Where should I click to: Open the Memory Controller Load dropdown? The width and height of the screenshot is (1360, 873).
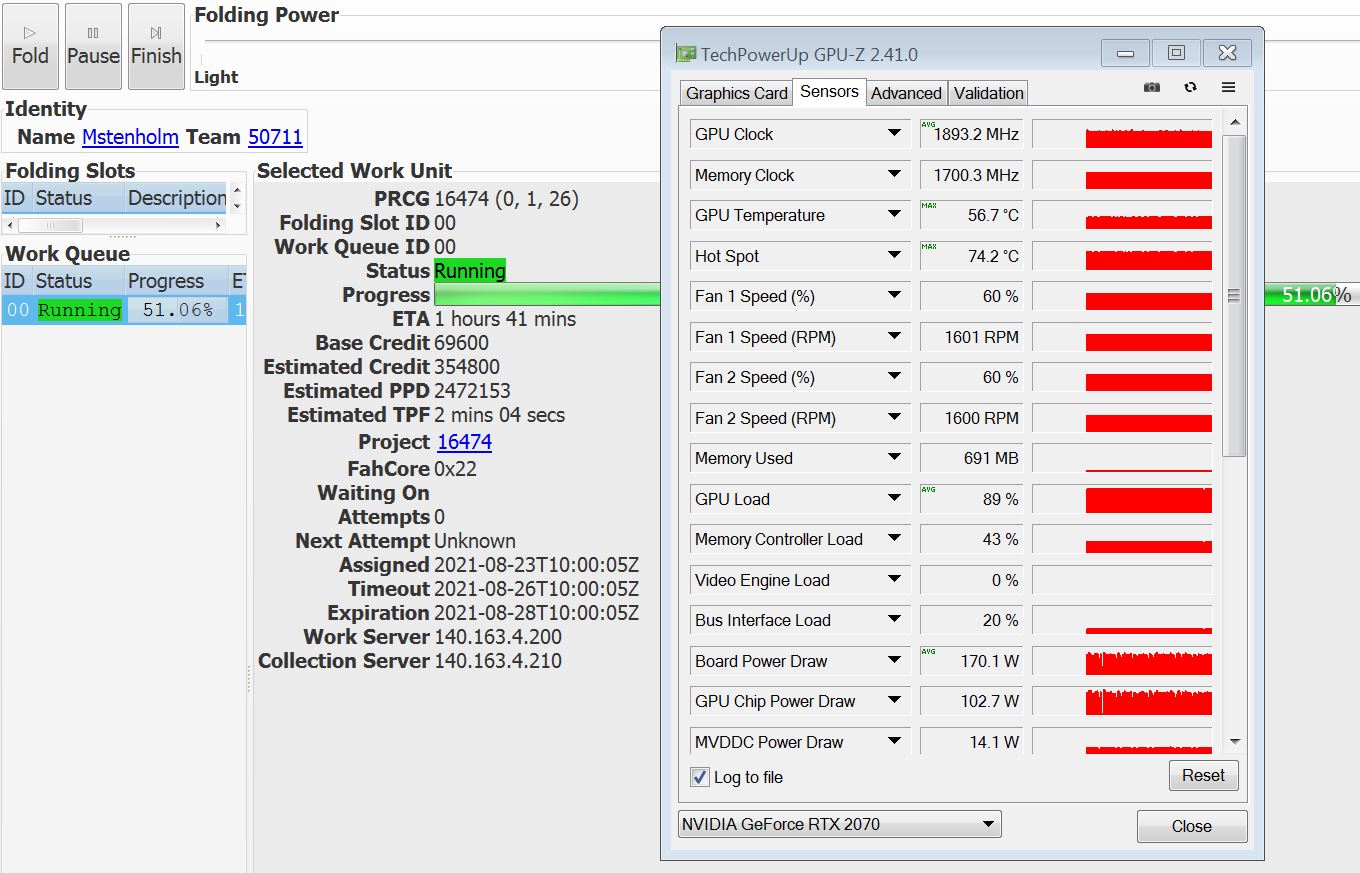894,539
